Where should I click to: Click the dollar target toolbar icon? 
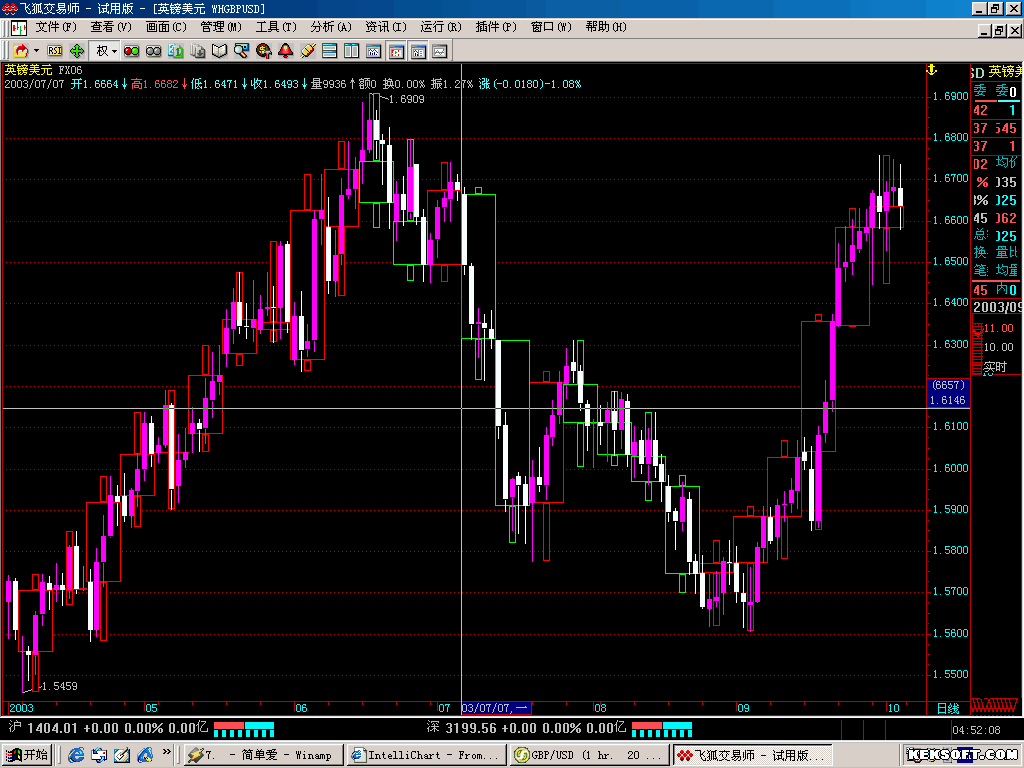pos(264,51)
